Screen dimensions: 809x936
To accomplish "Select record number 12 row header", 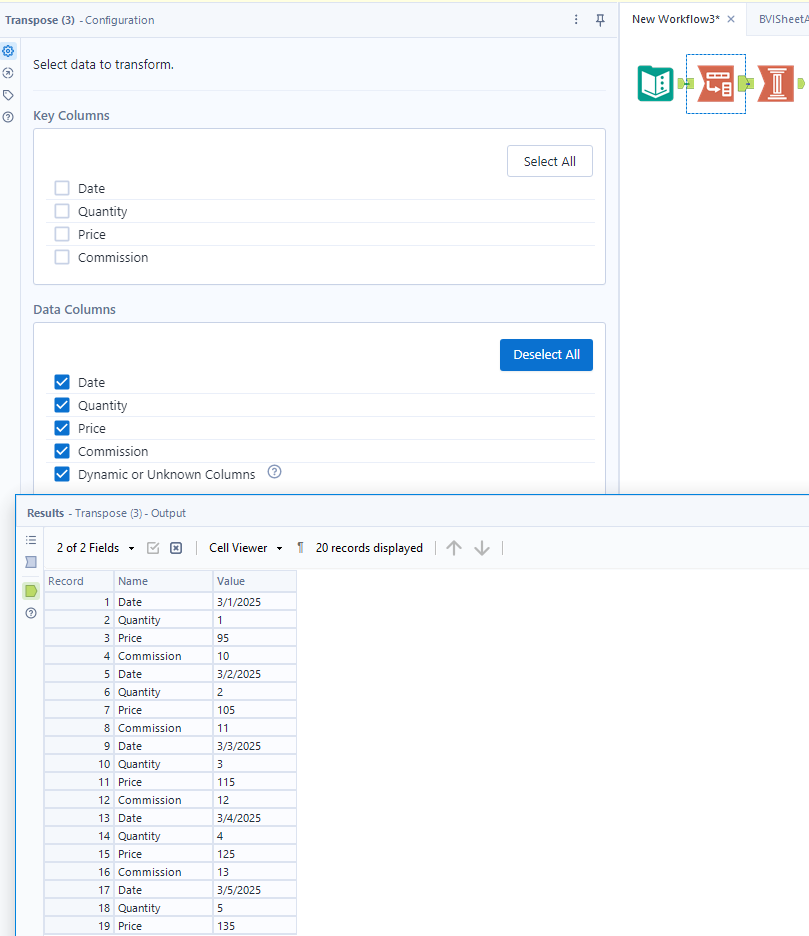I will pos(79,800).
